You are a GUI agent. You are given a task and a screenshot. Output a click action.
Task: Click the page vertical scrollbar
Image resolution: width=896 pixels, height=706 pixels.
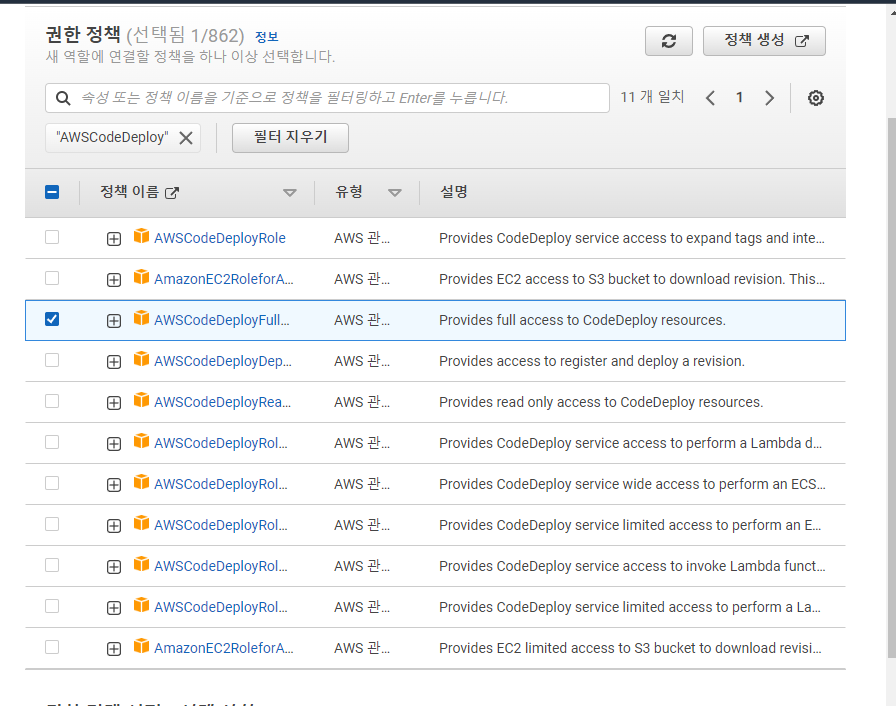point(891,387)
